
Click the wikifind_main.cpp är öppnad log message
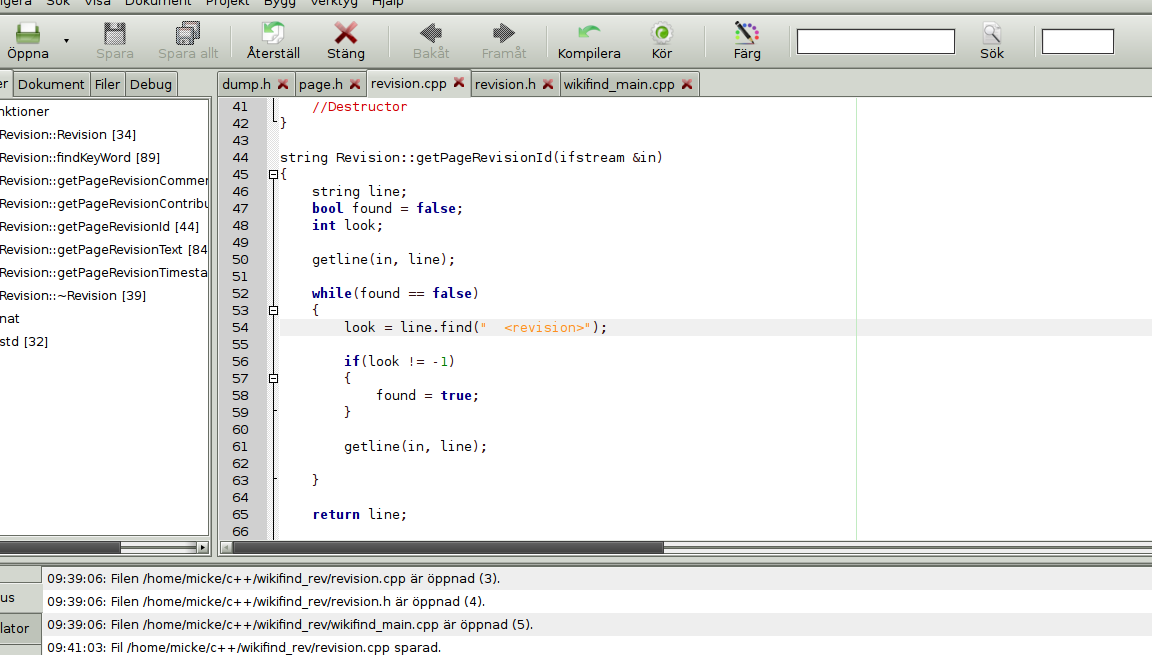290,624
